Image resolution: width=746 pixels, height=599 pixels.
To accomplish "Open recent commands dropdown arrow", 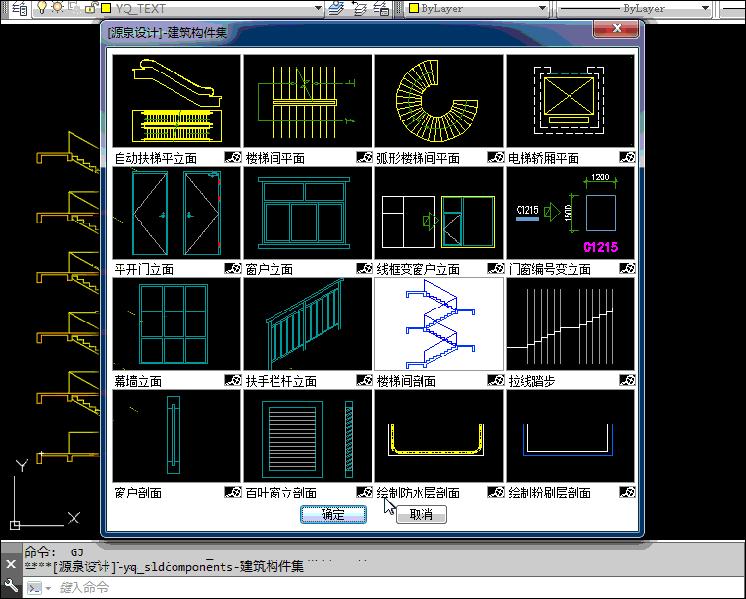I will tap(48, 589).
